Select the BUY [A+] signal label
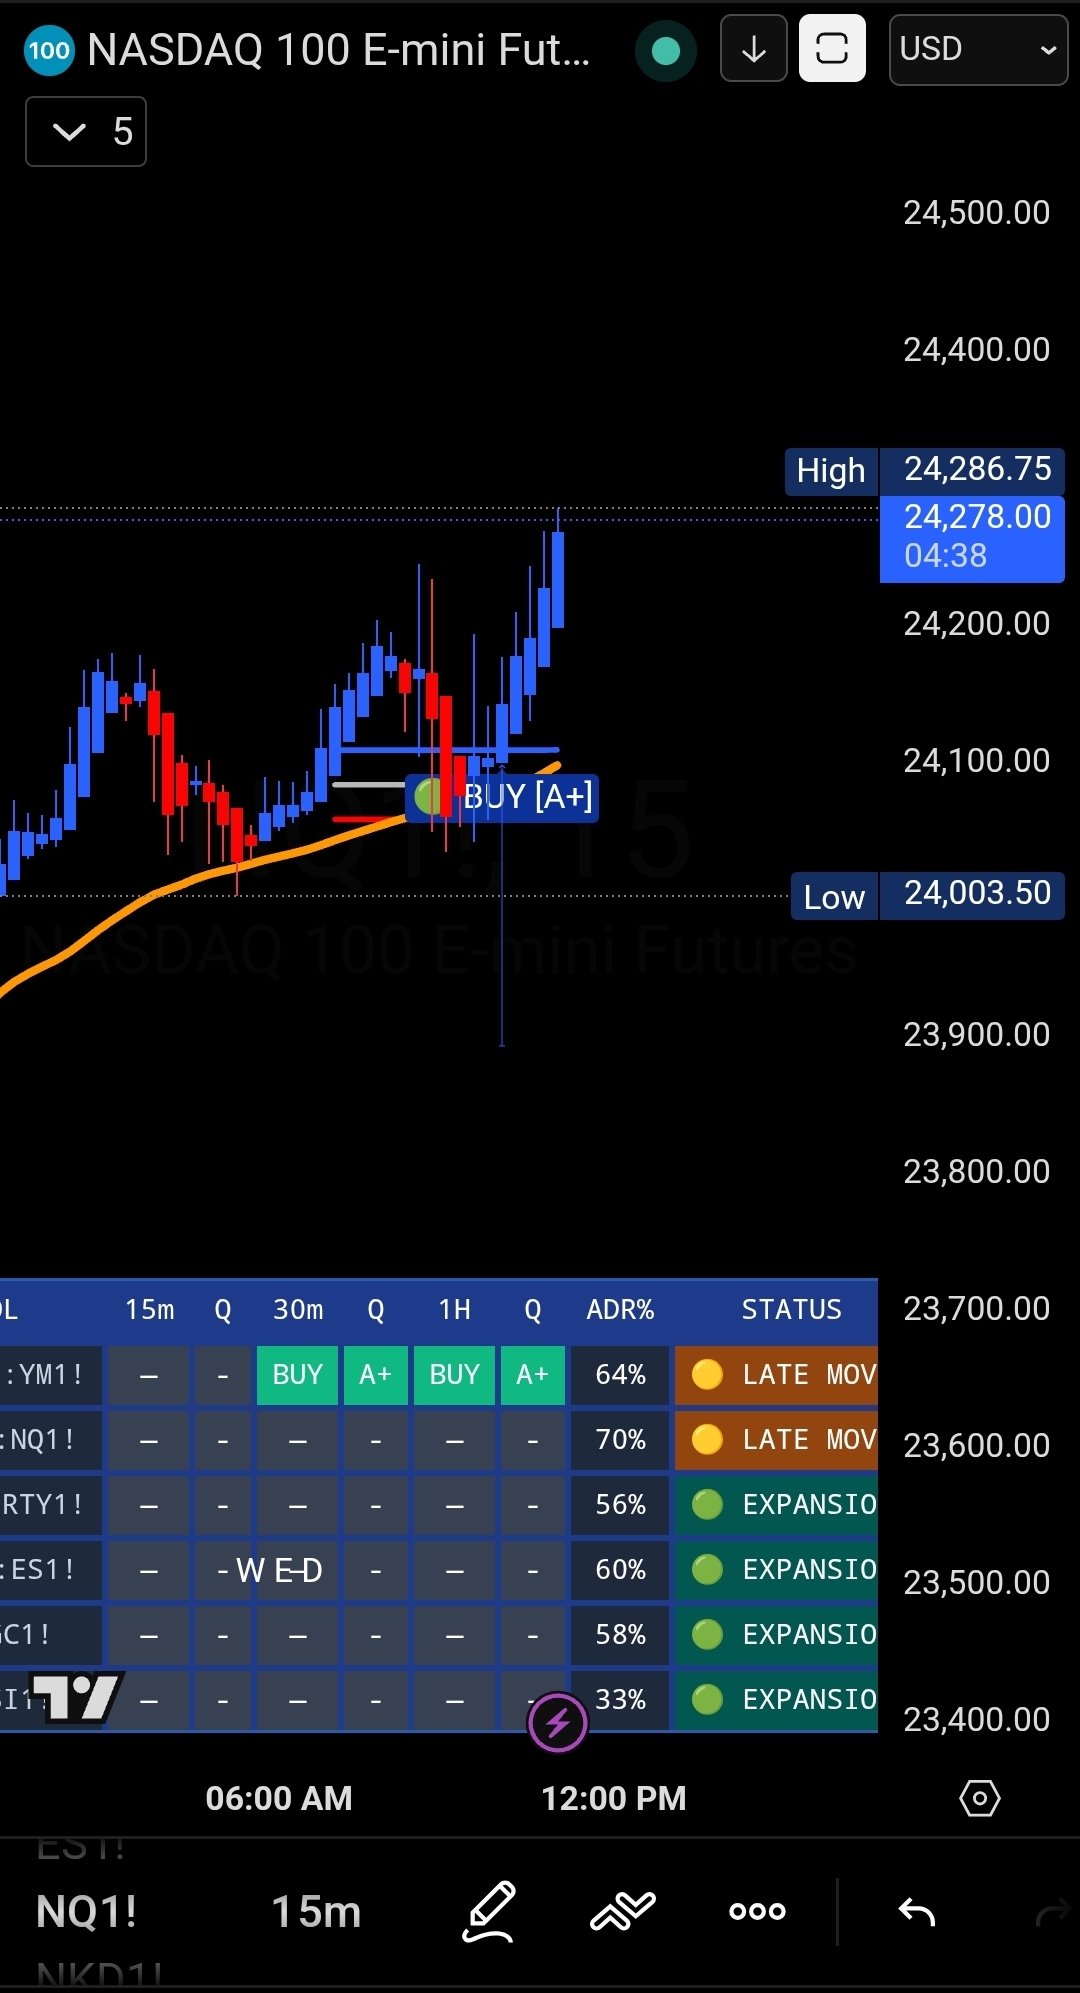The image size is (1080, 1993). pos(503,797)
